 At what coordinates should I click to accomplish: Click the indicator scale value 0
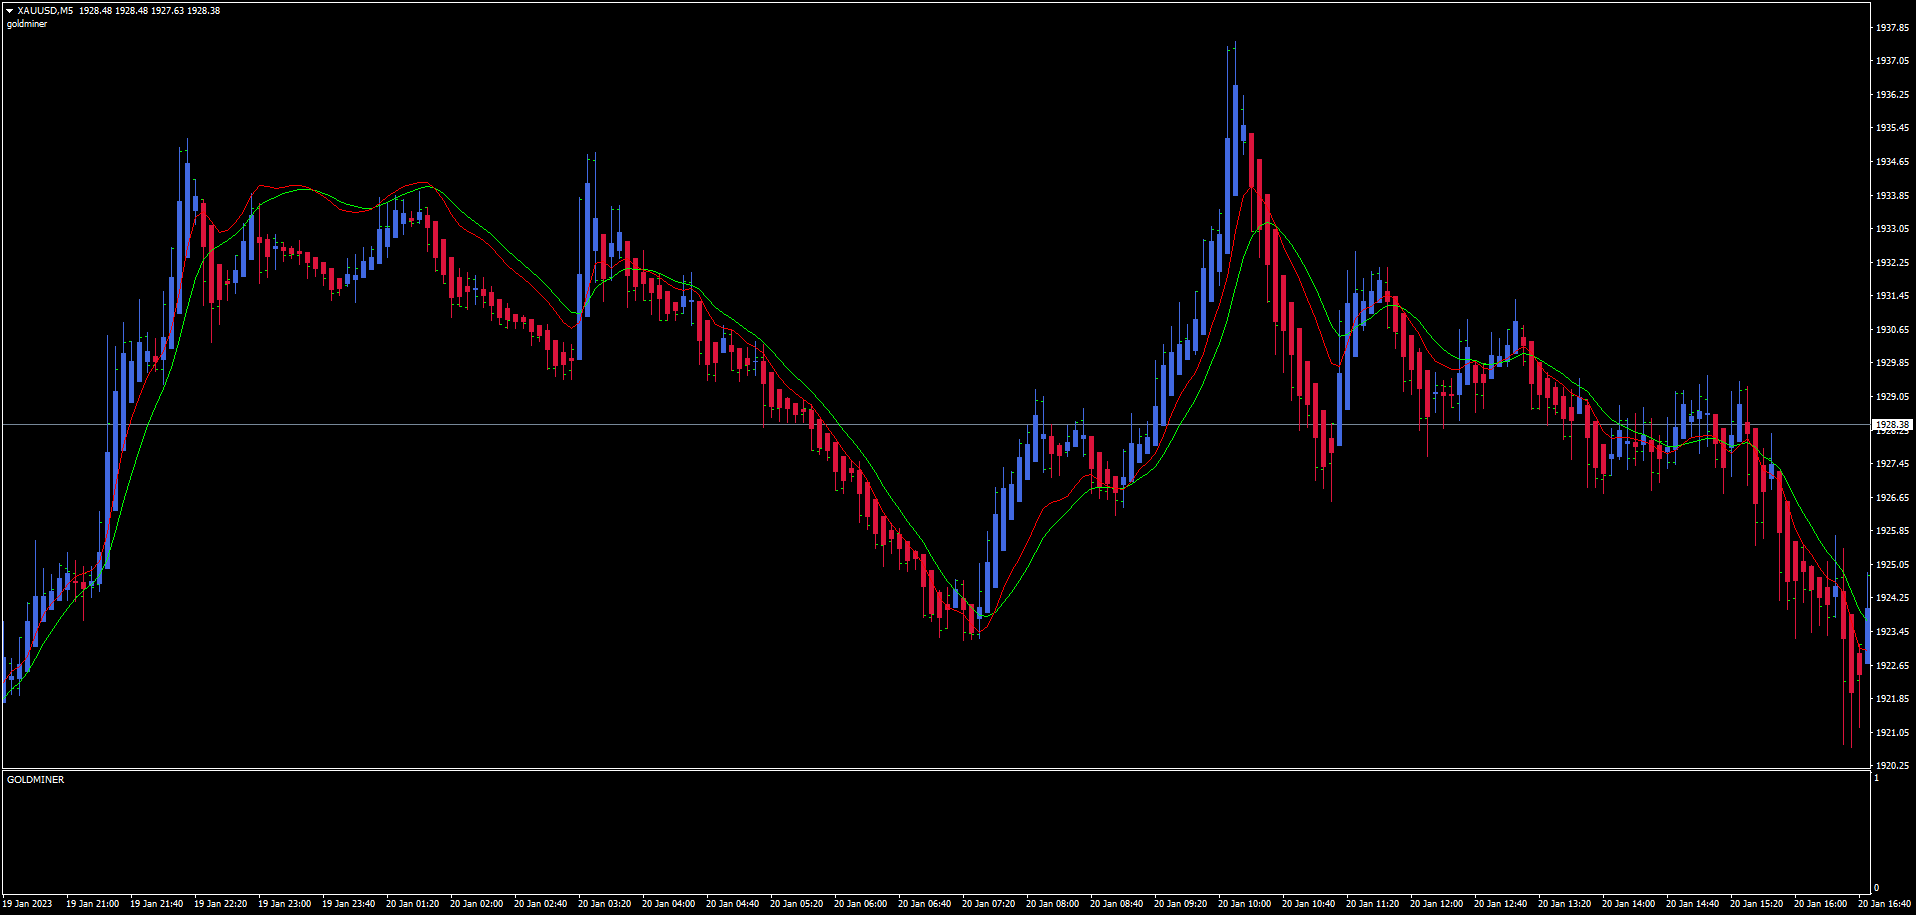(x=1876, y=888)
